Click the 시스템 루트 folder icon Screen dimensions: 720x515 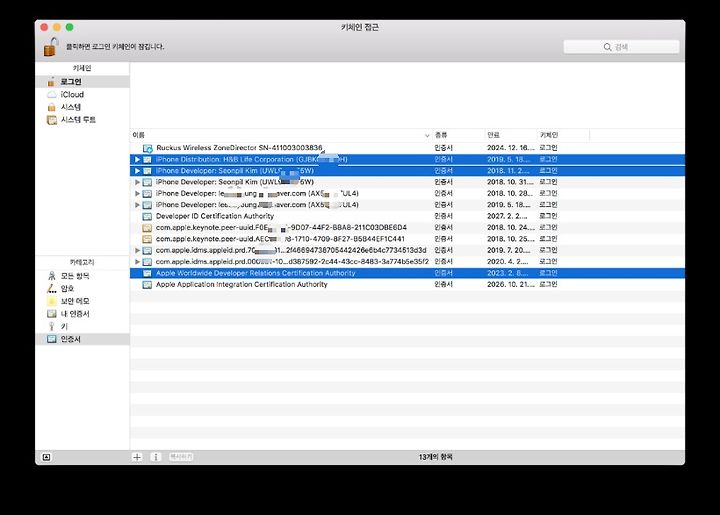51,120
